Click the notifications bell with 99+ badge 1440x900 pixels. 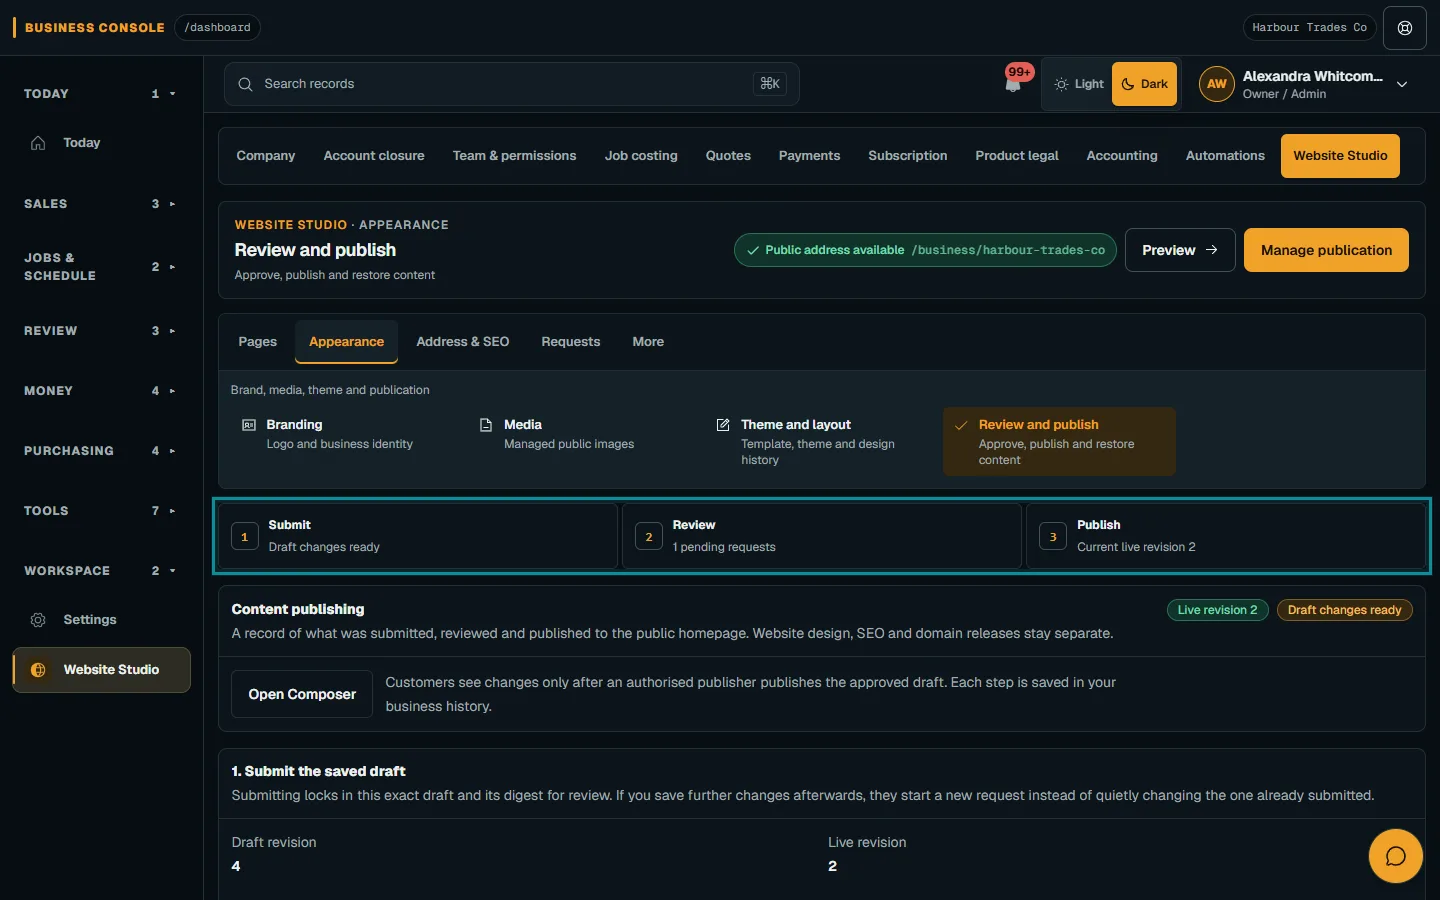(x=1014, y=82)
